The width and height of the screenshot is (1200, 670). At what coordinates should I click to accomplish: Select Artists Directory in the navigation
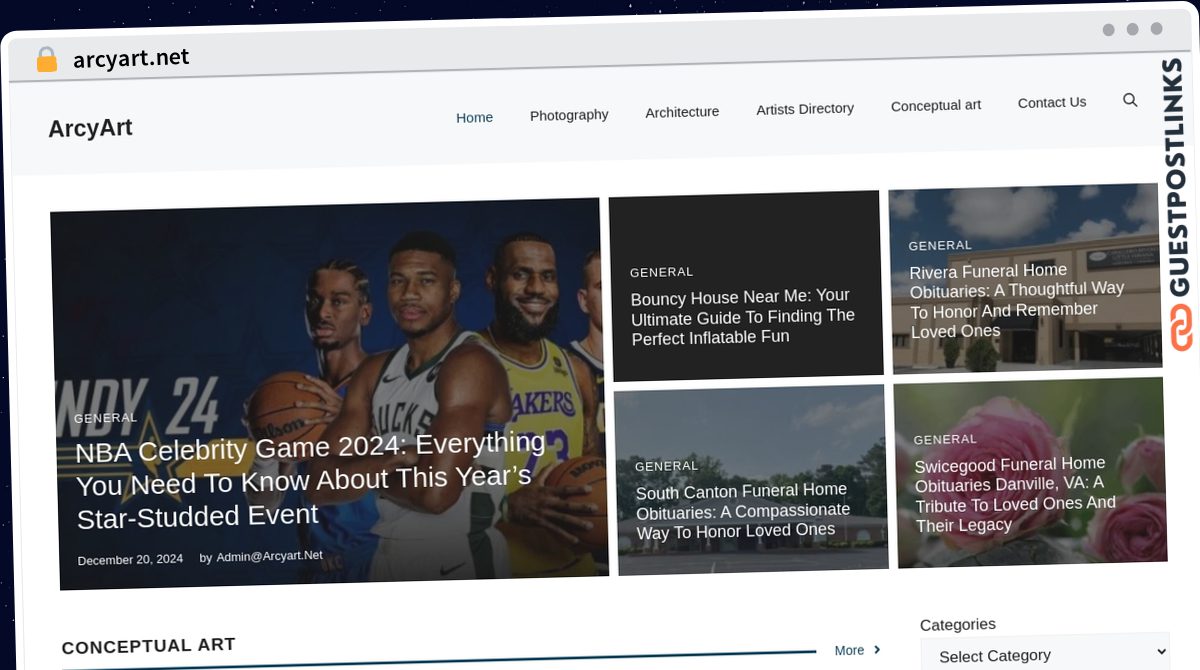tap(805, 109)
